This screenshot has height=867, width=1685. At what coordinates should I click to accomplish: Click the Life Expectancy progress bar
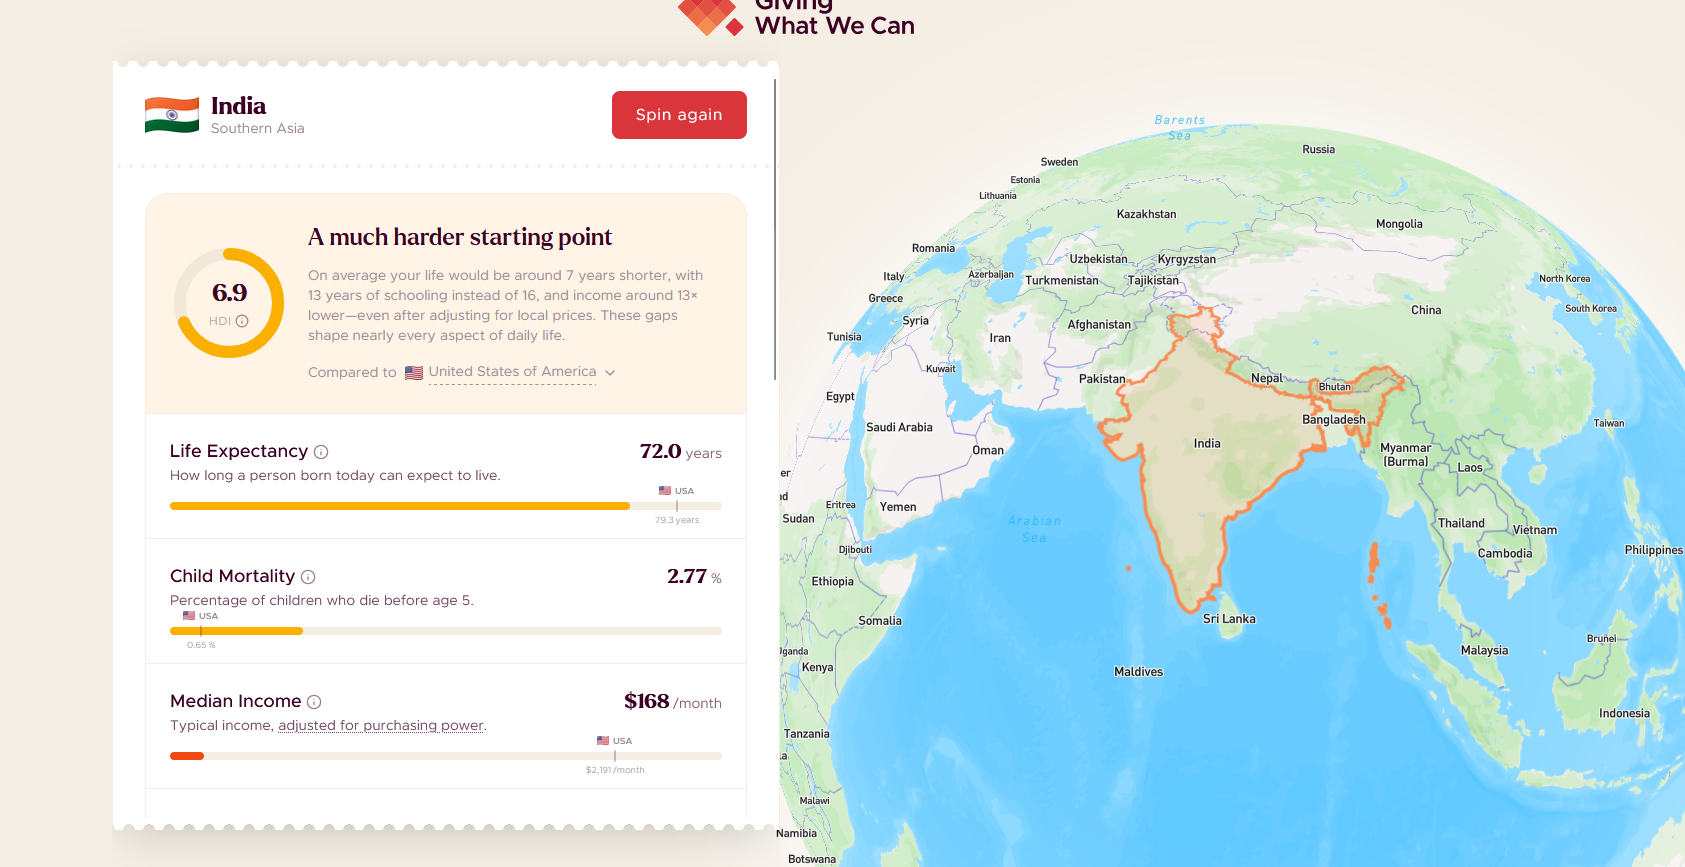click(445, 506)
